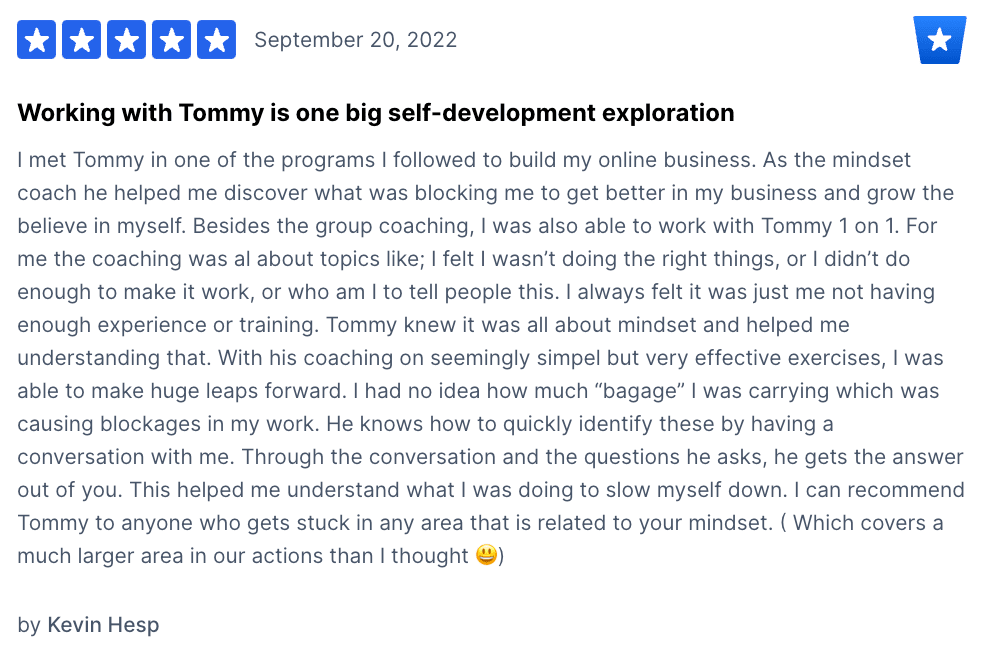990x650 pixels.
Task: Choose the third star in the rating
Action: click(x=126, y=40)
